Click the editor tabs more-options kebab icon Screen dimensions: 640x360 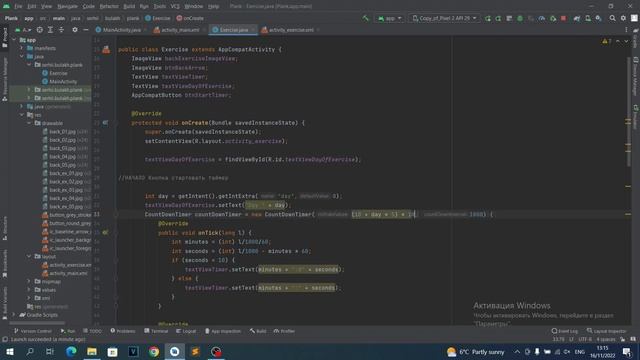(x=626, y=30)
